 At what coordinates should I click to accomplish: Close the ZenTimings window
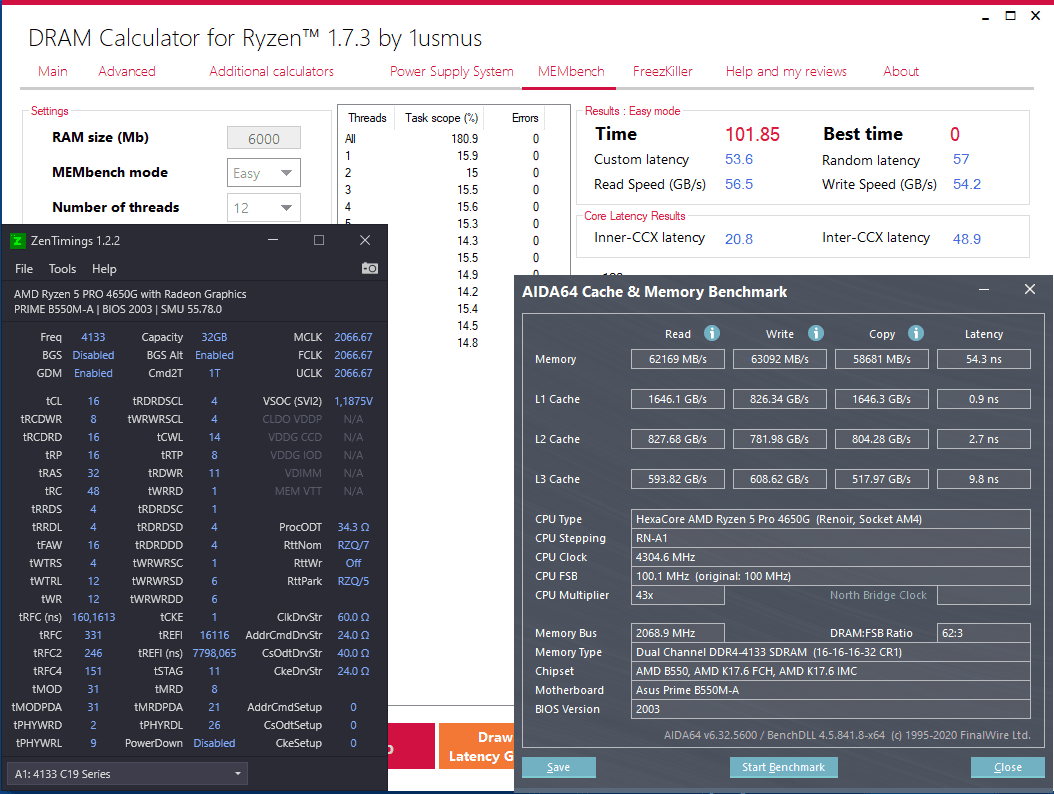[x=365, y=240]
